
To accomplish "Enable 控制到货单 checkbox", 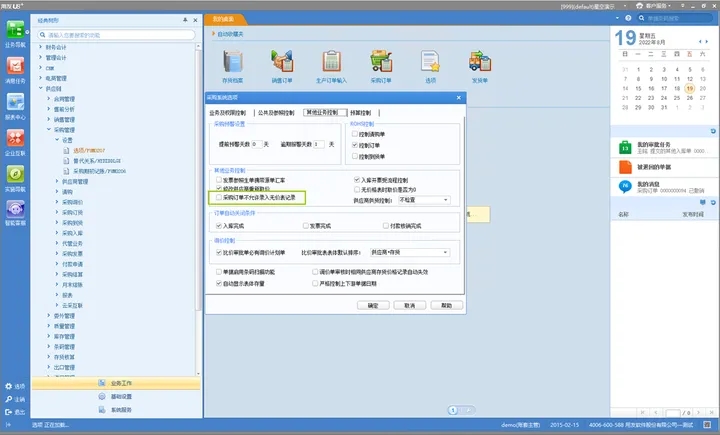I will coord(354,156).
